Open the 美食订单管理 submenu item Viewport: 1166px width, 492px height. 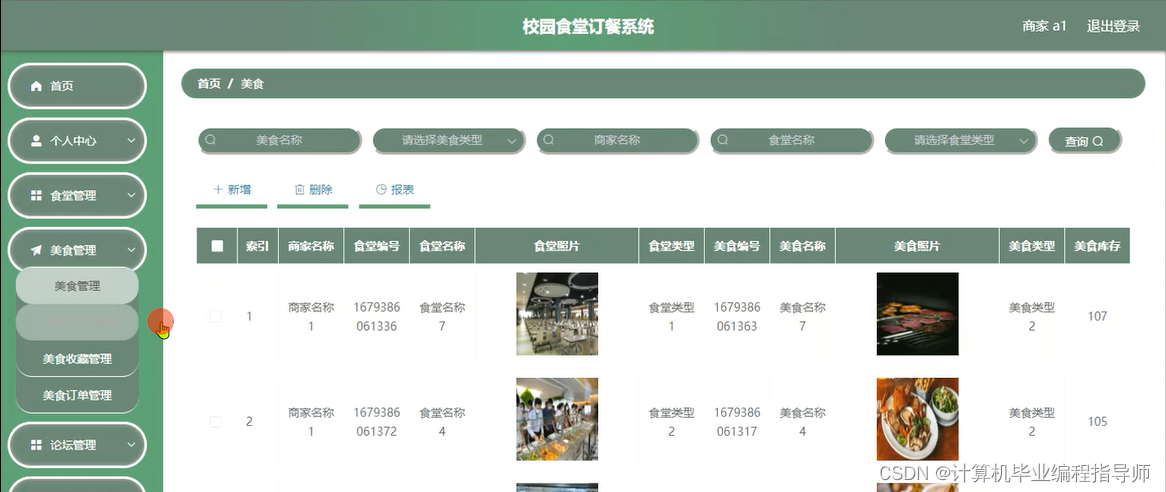[x=77, y=395]
